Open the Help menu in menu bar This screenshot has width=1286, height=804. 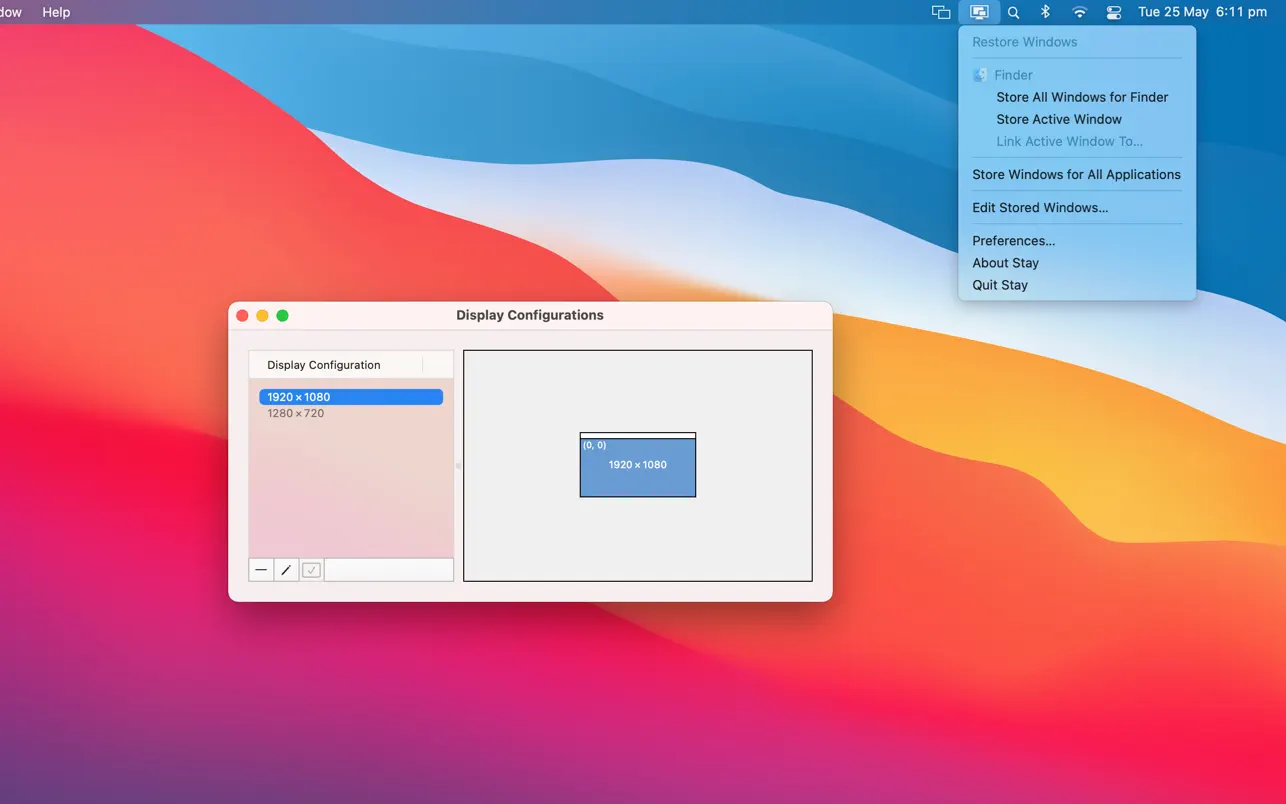click(x=56, y=12)
